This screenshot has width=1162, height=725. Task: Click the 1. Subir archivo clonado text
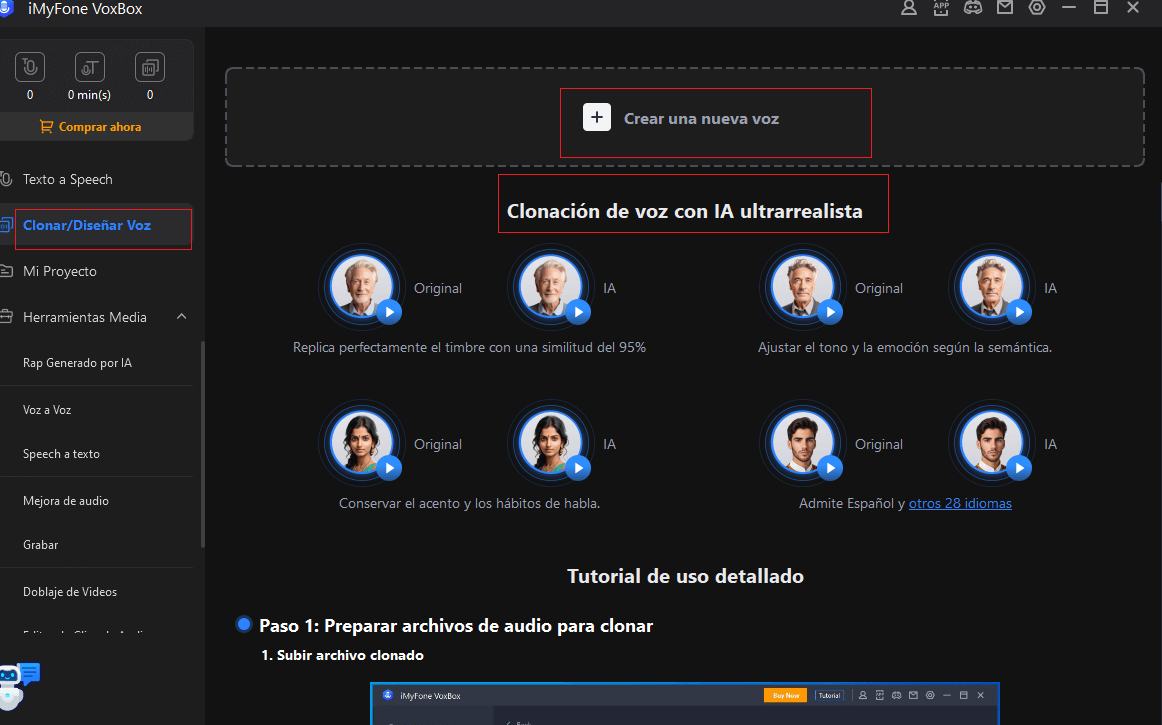(x=342, y=655)
